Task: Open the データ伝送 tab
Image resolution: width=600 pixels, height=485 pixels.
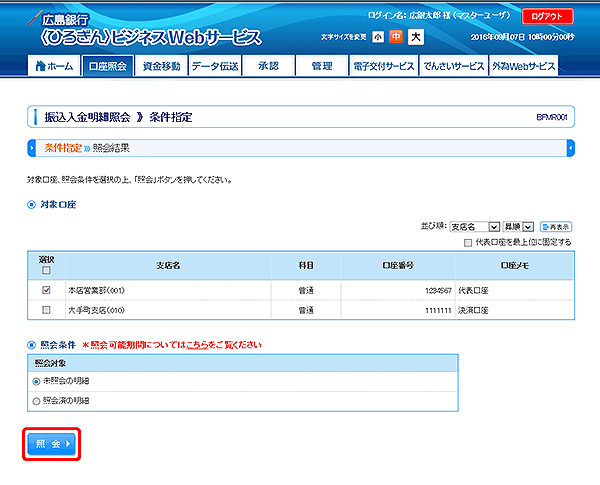Action: [x=215, y=66]
